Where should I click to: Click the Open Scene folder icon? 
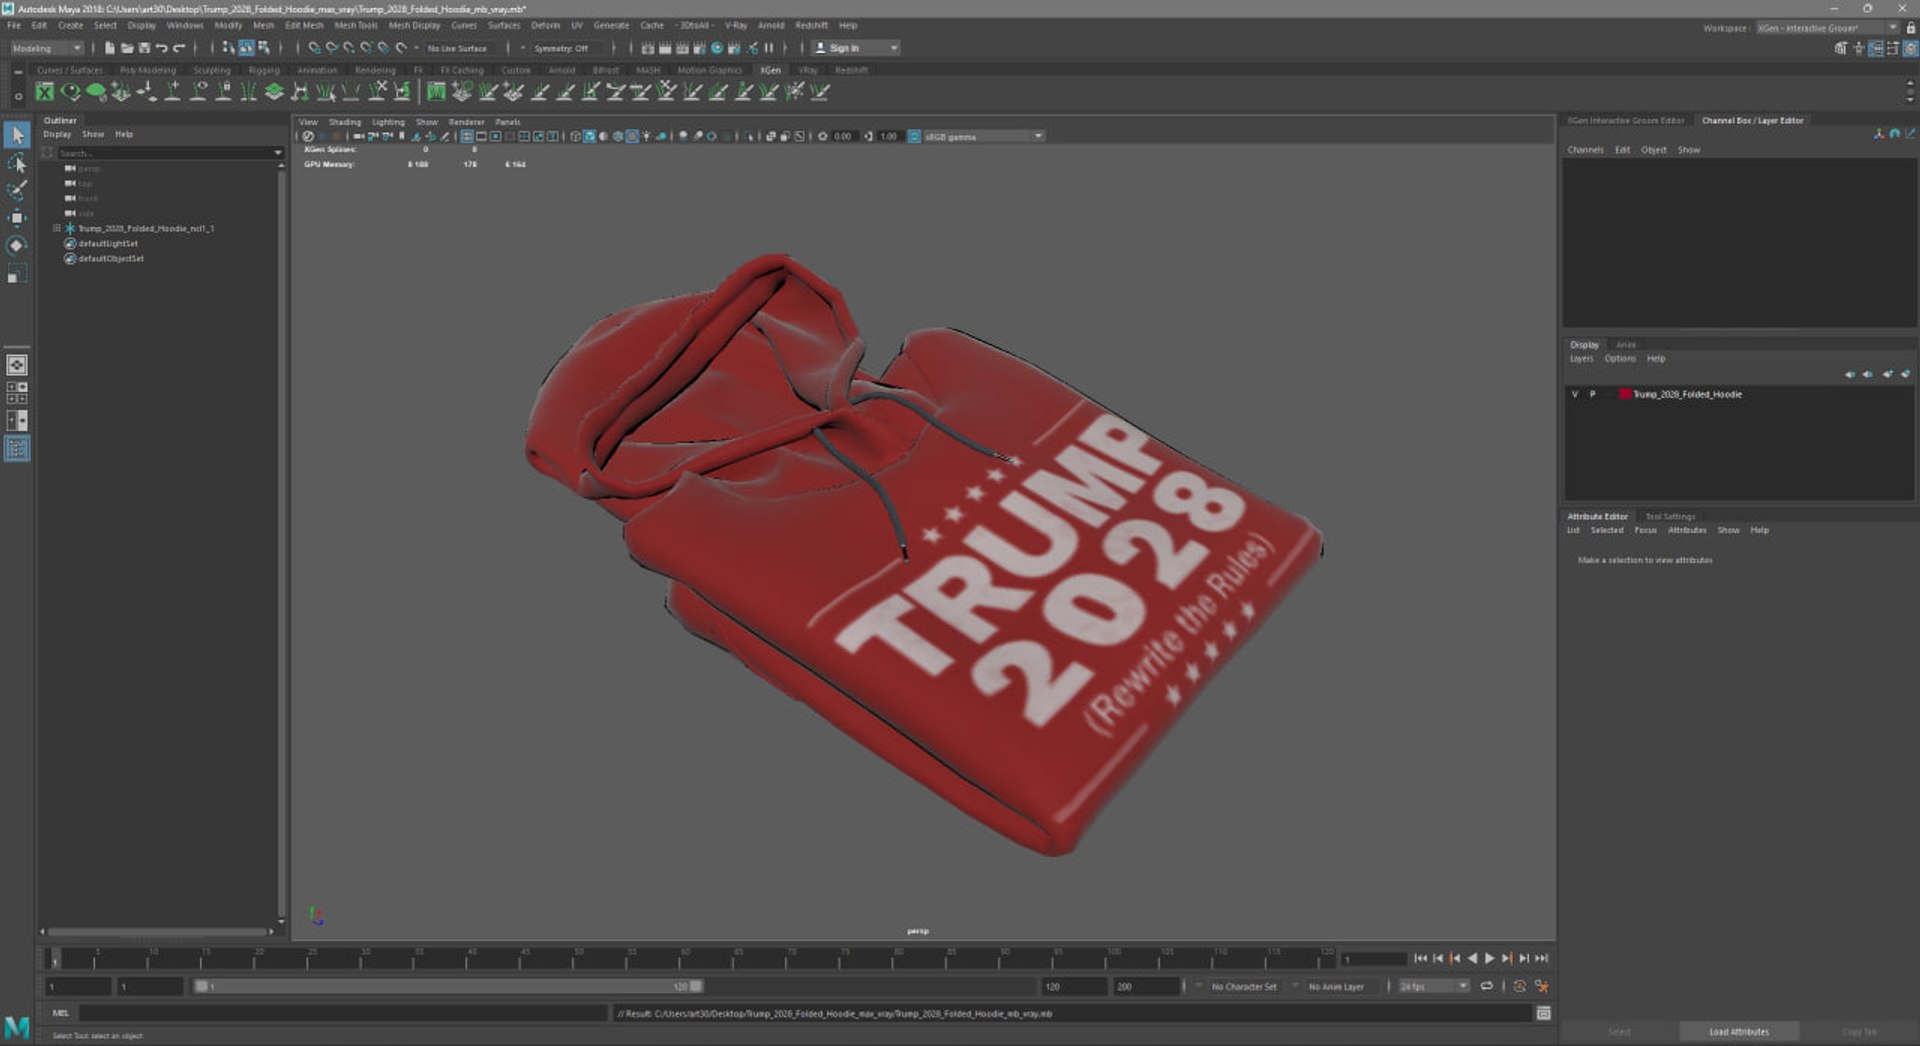tap(127, 48)
